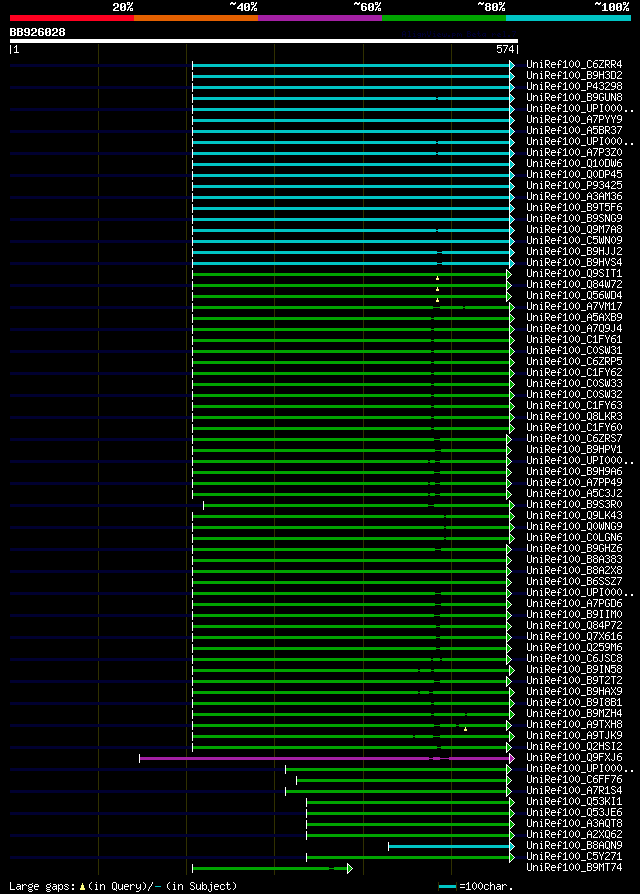Choose hit UniRef100_B9MZH4
The width and height of the screenshot is (640, 894).
point(574,714)
